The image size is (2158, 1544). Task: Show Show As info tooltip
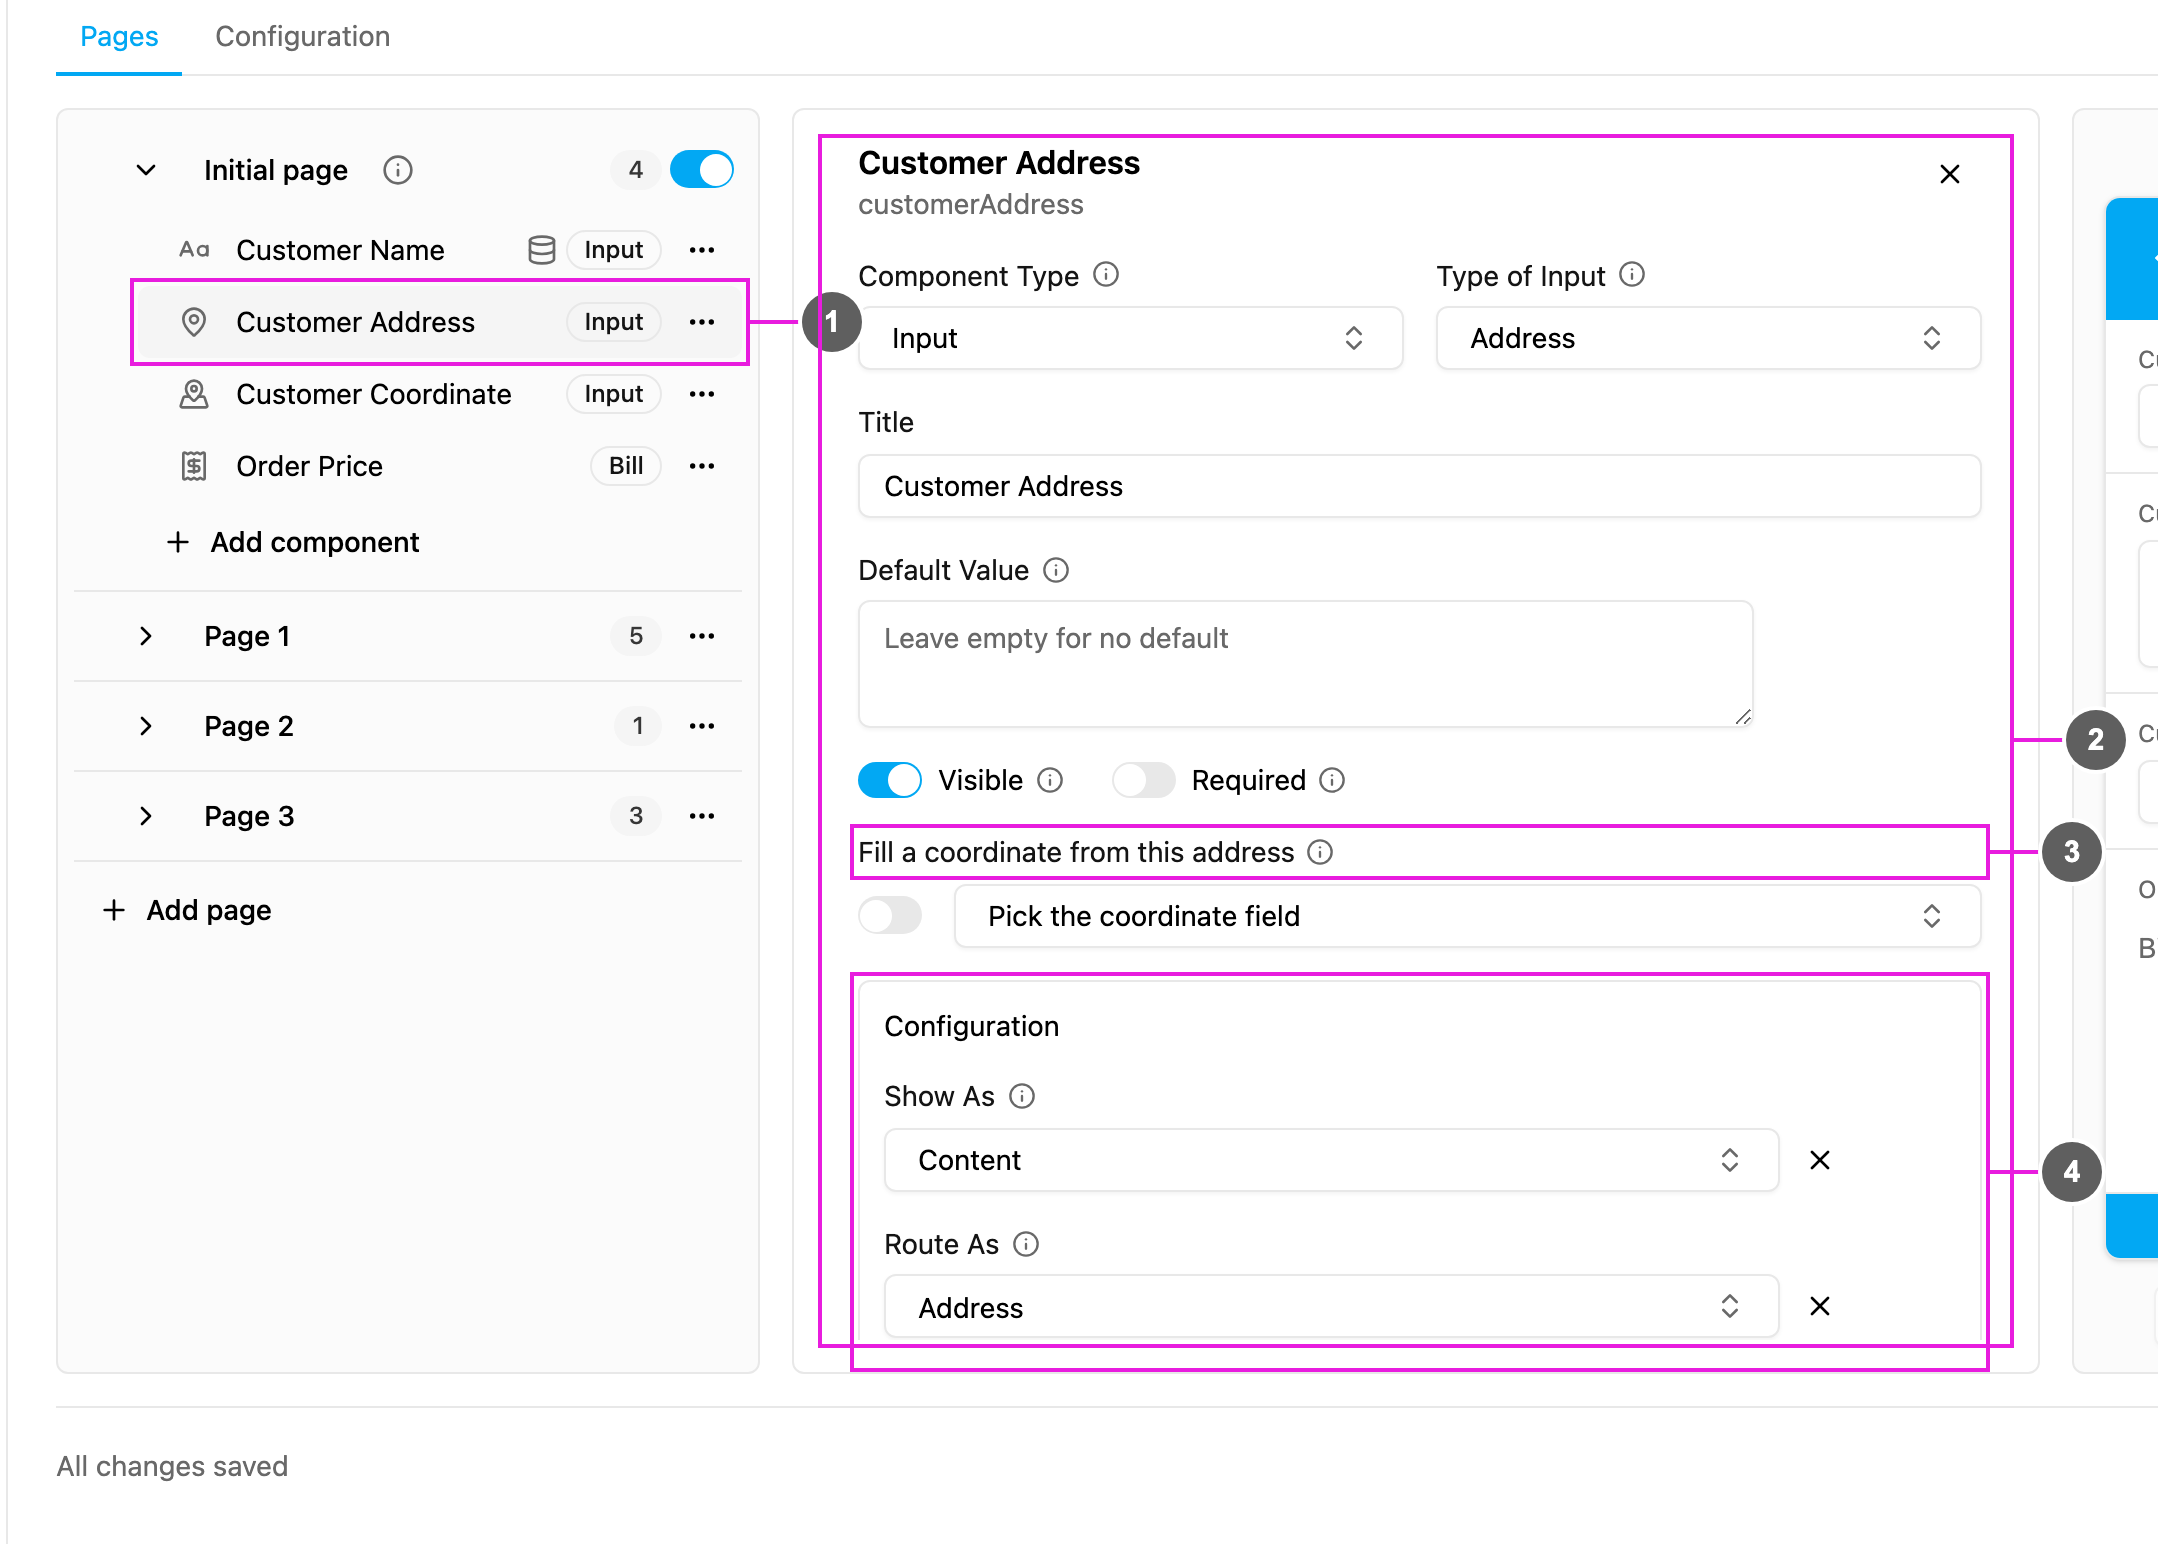click(x=1022, y=1096)
